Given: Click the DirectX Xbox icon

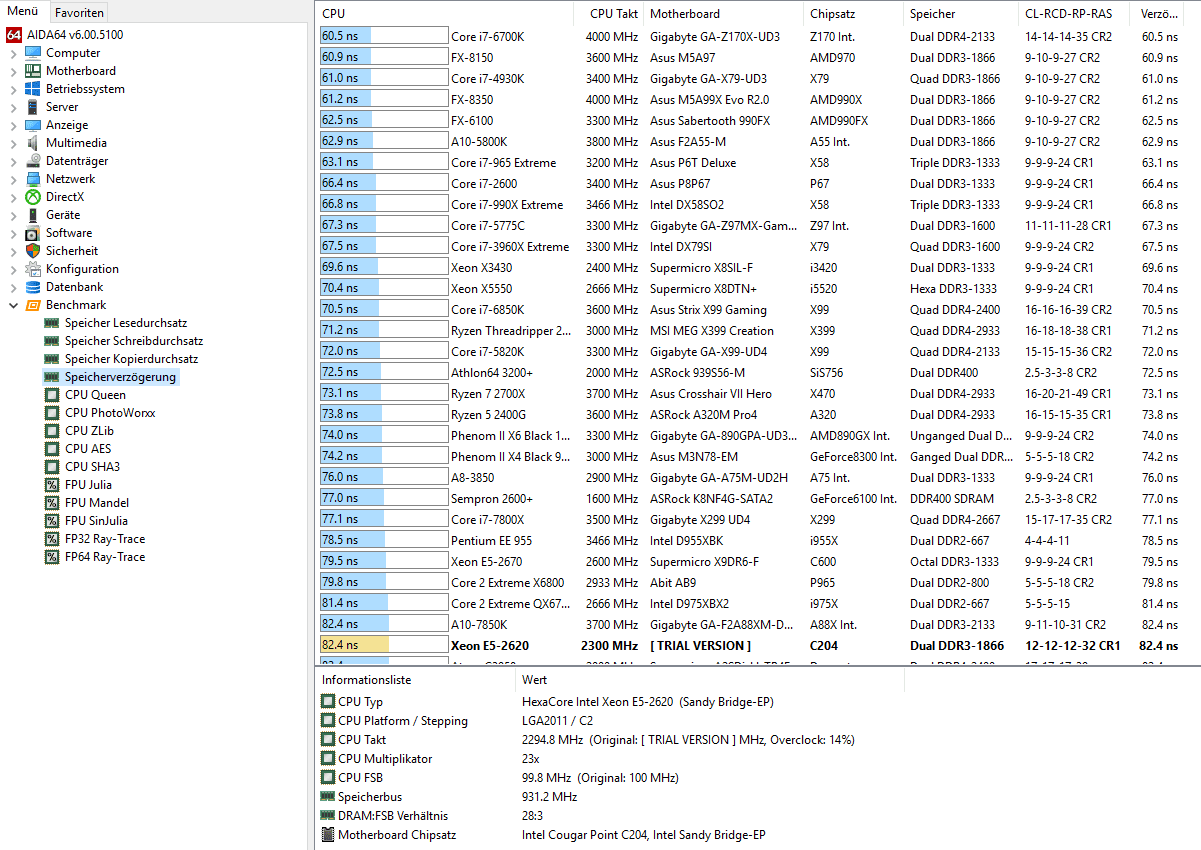Looking at the screenshot, I should (33, 197).
